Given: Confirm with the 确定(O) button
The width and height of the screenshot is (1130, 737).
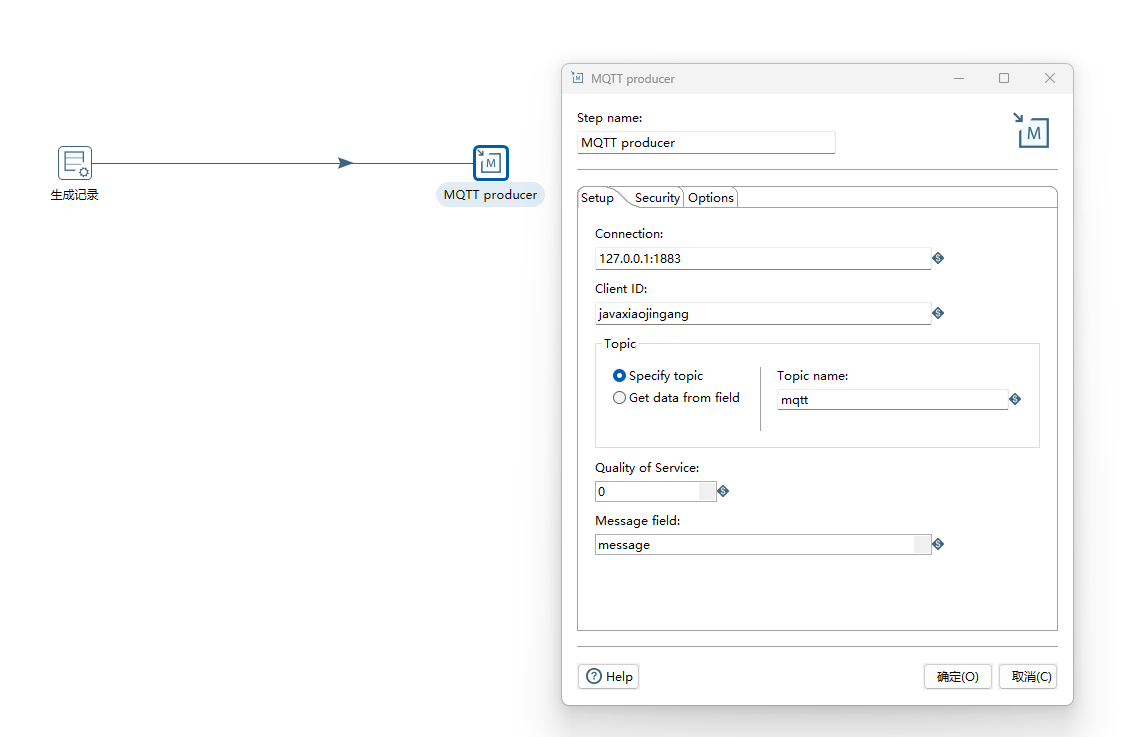Looking at the screenshot, I should tap(957, 677).
